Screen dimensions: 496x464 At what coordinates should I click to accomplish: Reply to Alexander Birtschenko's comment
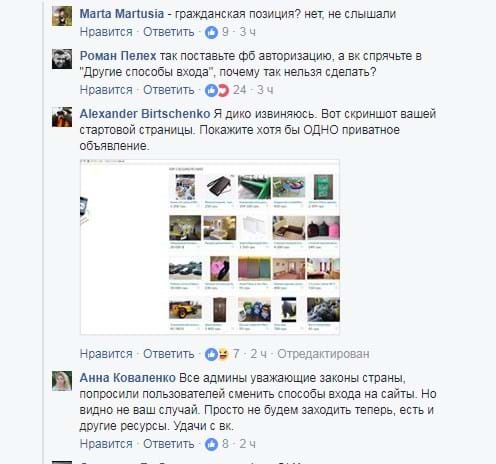[x=169, y=354]
